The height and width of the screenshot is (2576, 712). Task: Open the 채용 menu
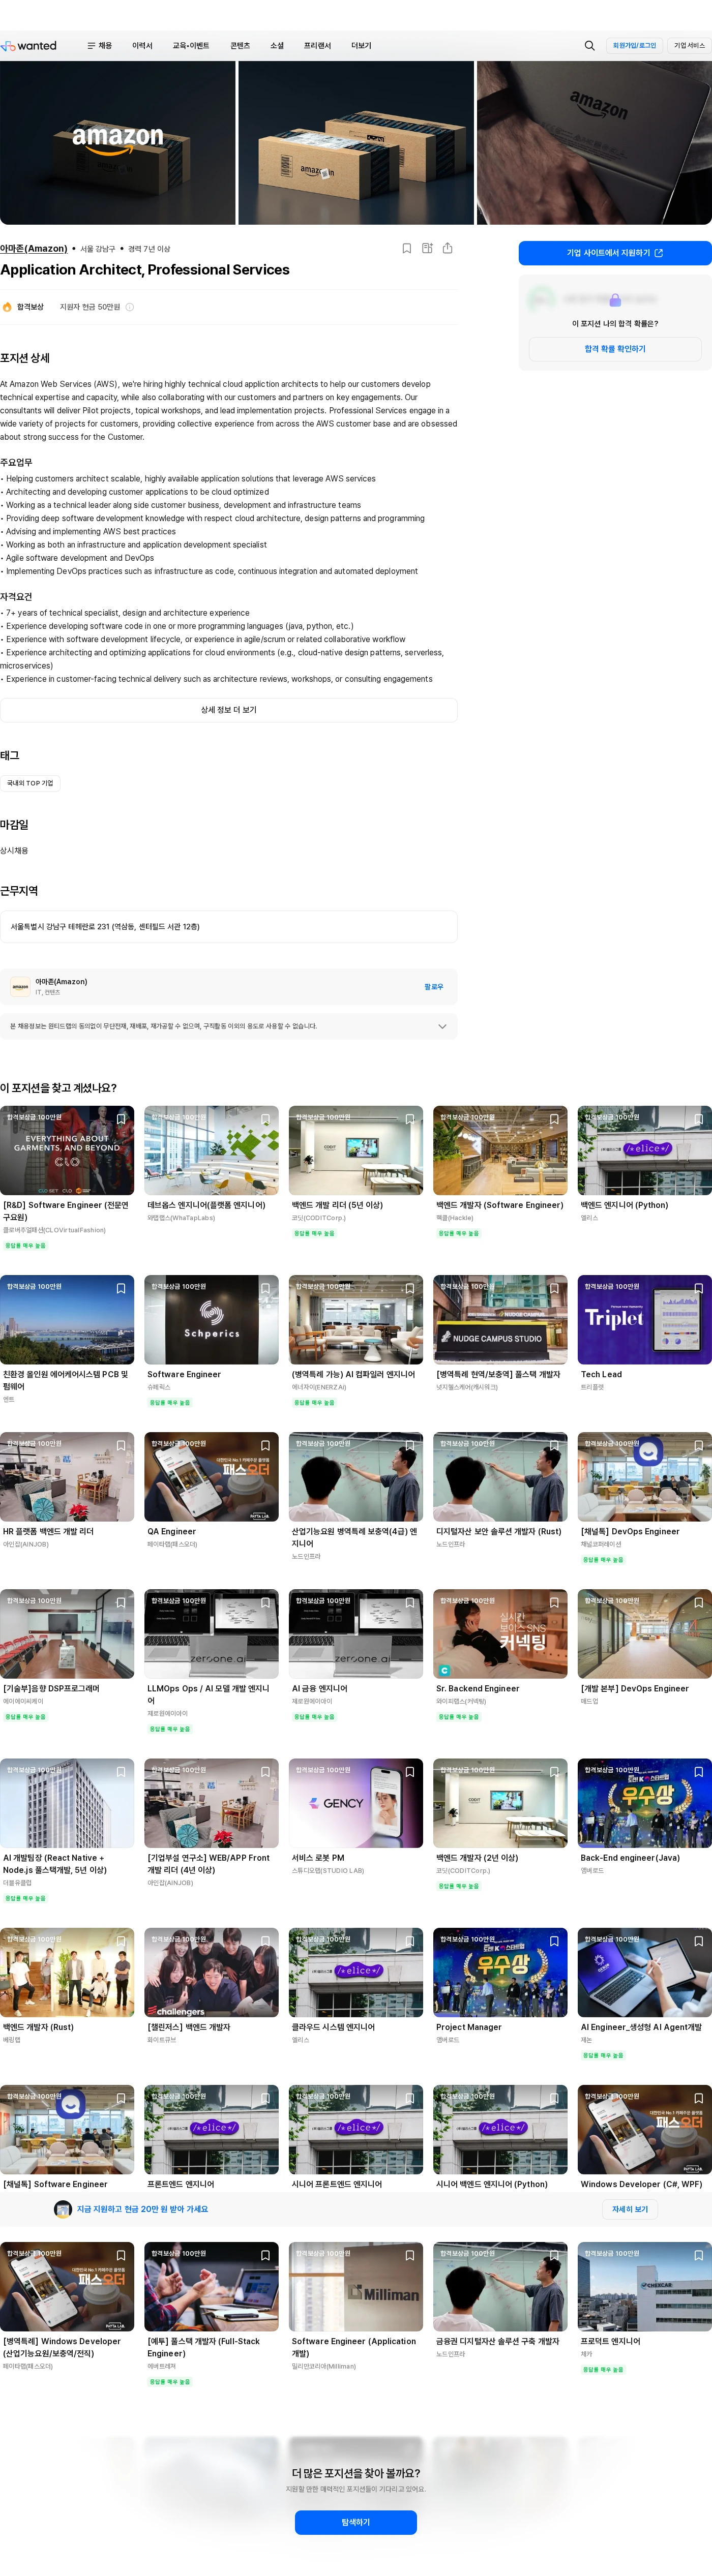coord(105,46)
